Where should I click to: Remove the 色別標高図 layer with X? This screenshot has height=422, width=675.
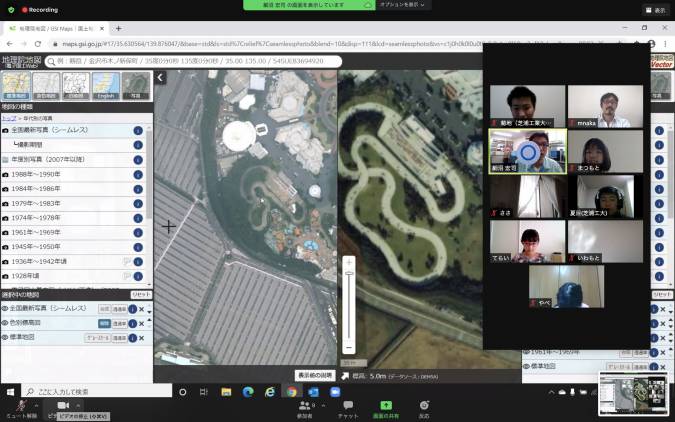[142, 323]
